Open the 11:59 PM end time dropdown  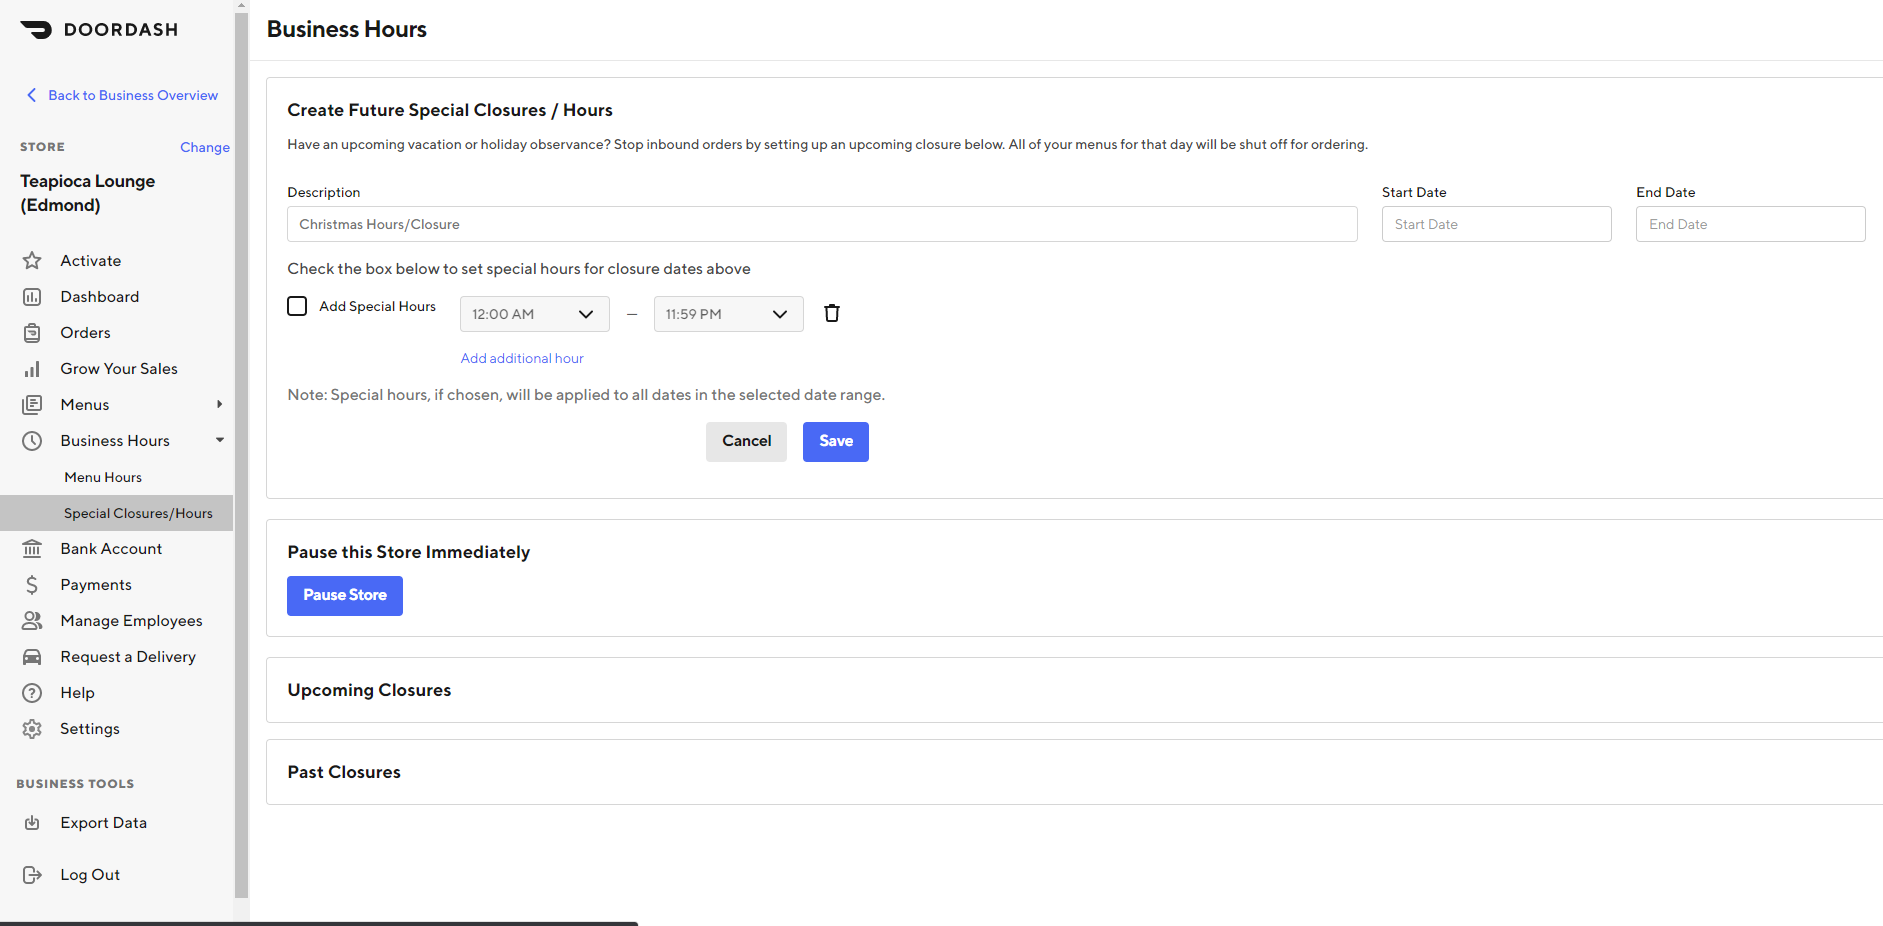pos(728,314)
